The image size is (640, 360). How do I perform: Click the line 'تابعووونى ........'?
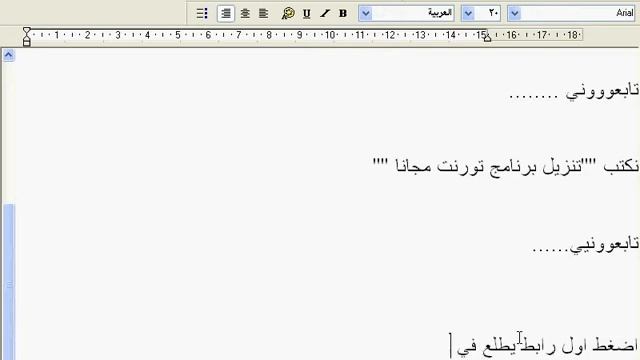pyautogui.click(x=574, y=91)
